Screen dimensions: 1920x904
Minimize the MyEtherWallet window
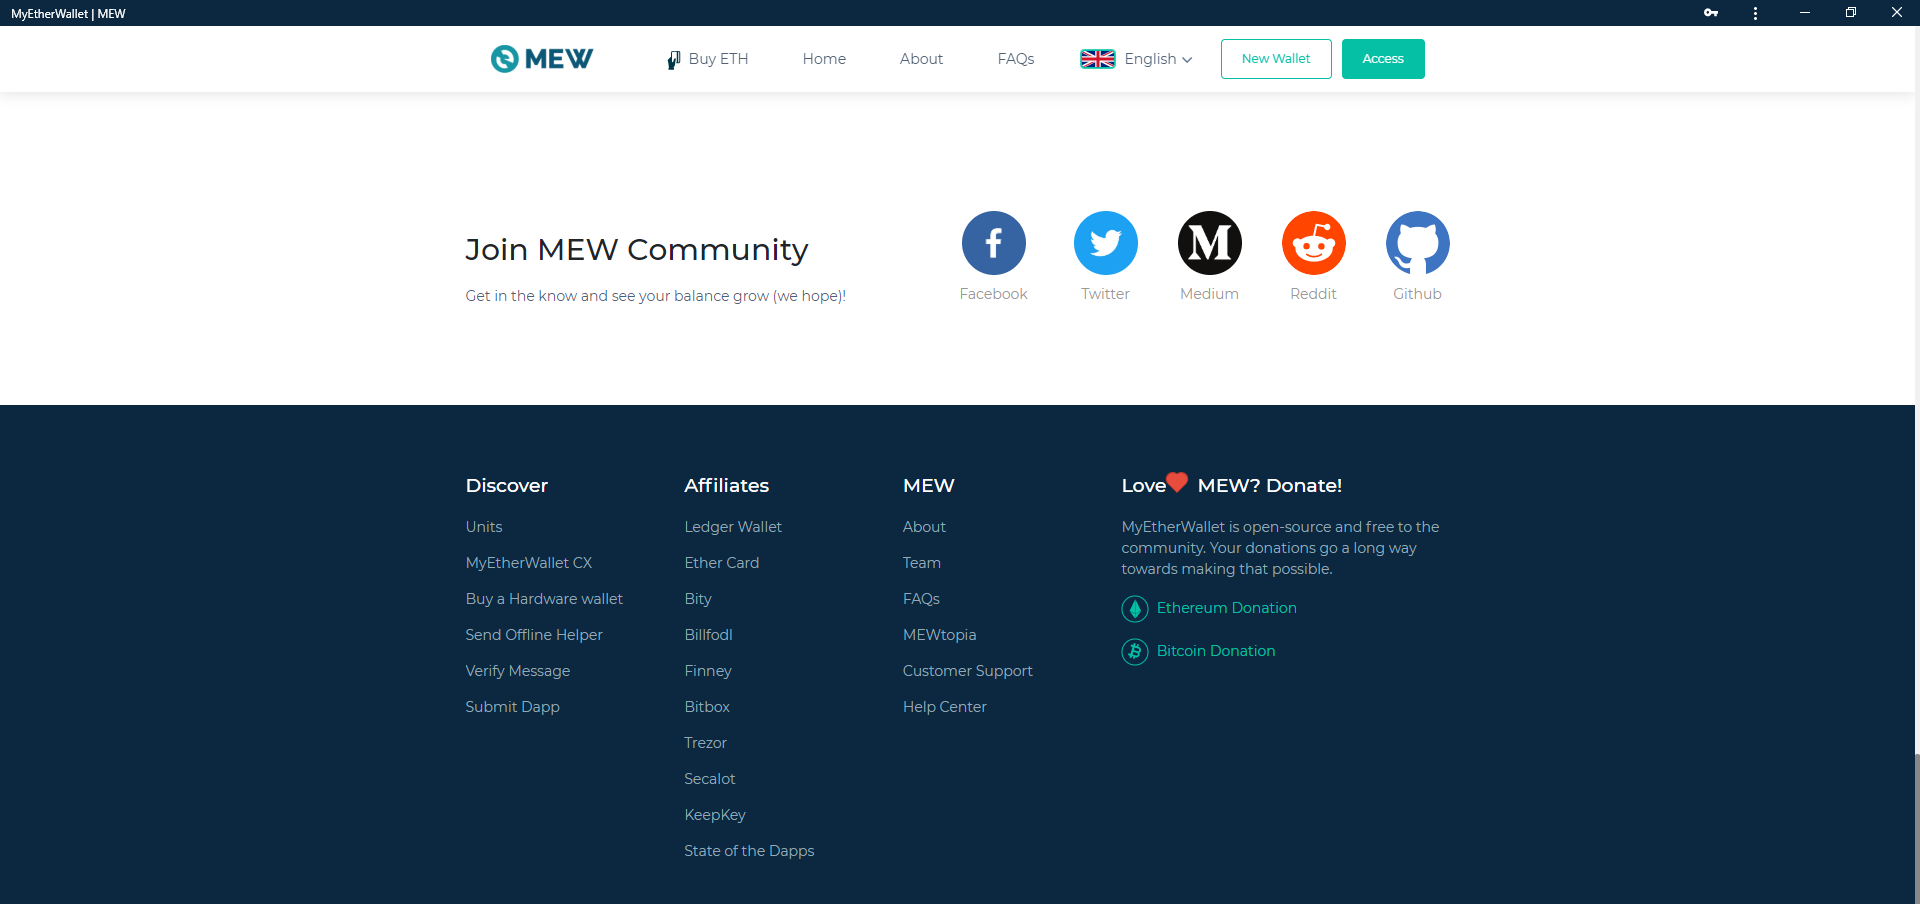pyautogui.click(x=1805, y=13)
